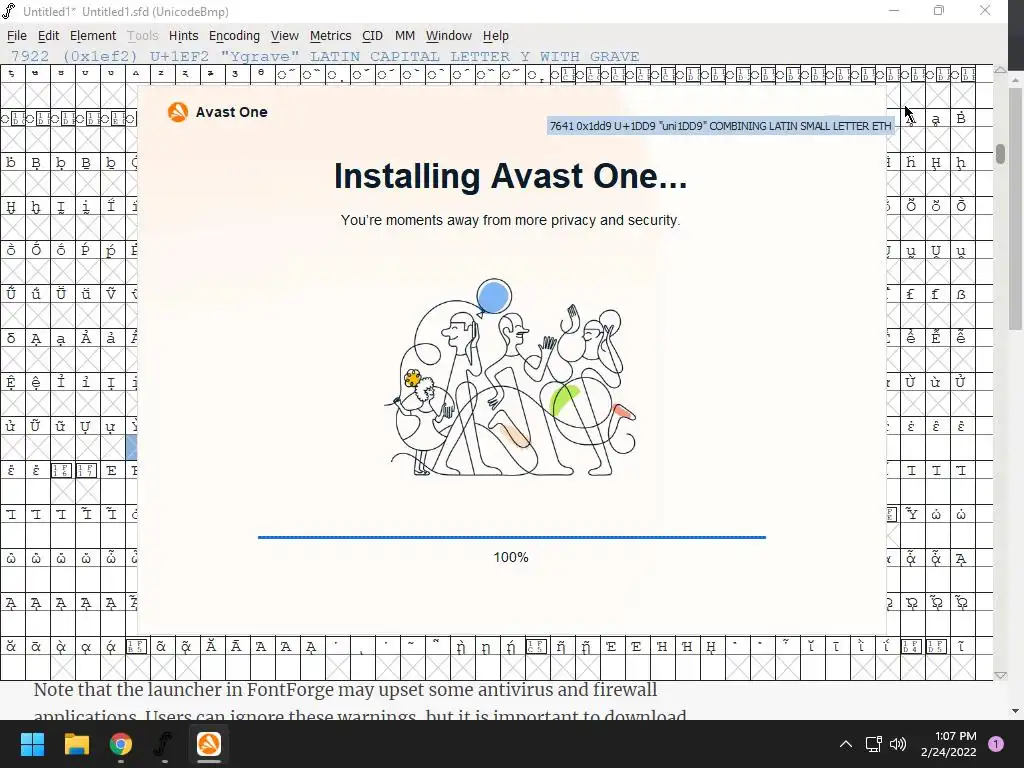
Task: Open the volume control tray icon
Action: click(x=898, y=744)
